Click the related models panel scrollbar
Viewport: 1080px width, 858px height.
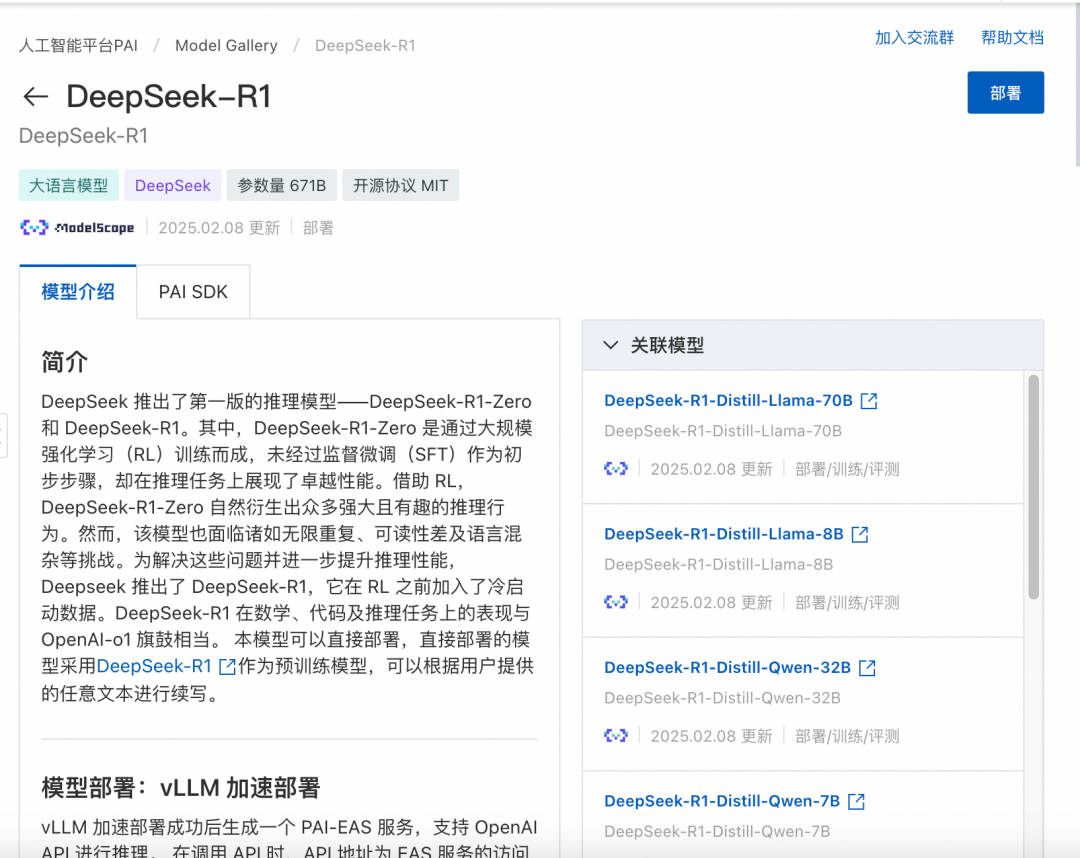click(x=1033, y=487)
